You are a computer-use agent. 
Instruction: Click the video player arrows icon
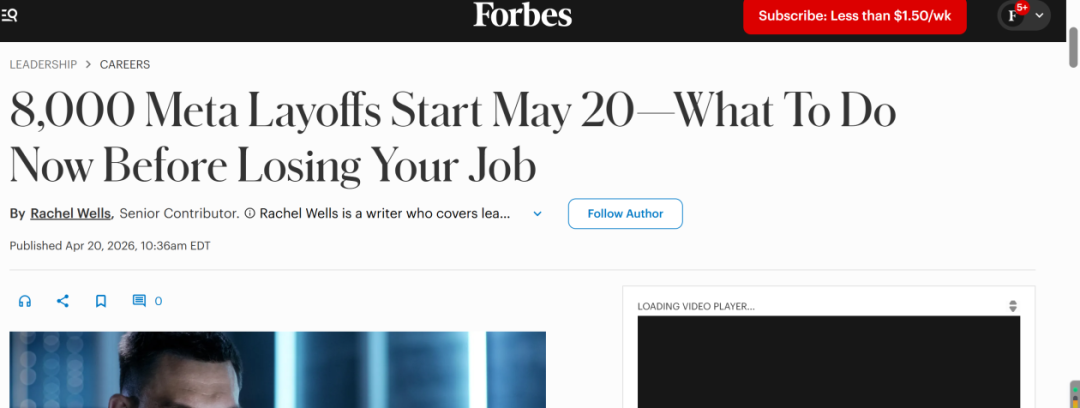click(1012, 306)
